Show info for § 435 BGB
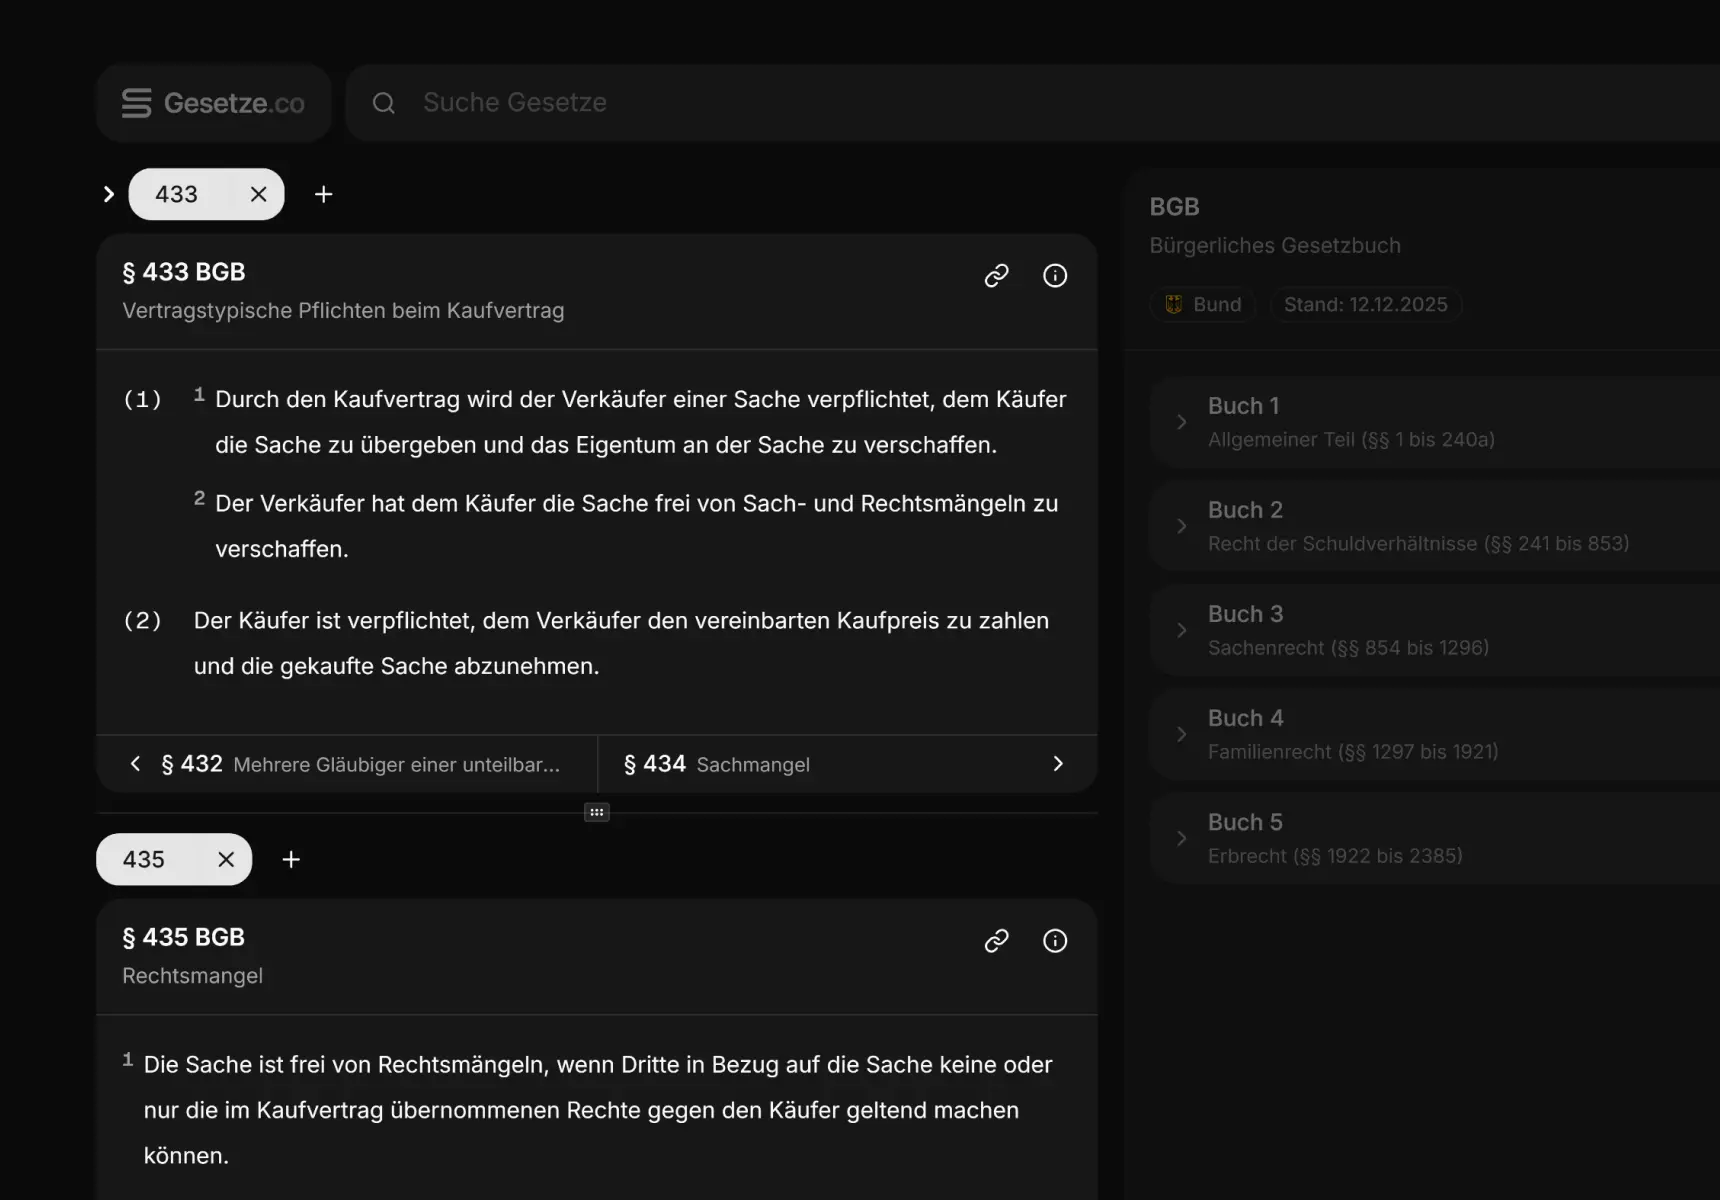Viewport: 1720px width, 1200px height. 1055,941
